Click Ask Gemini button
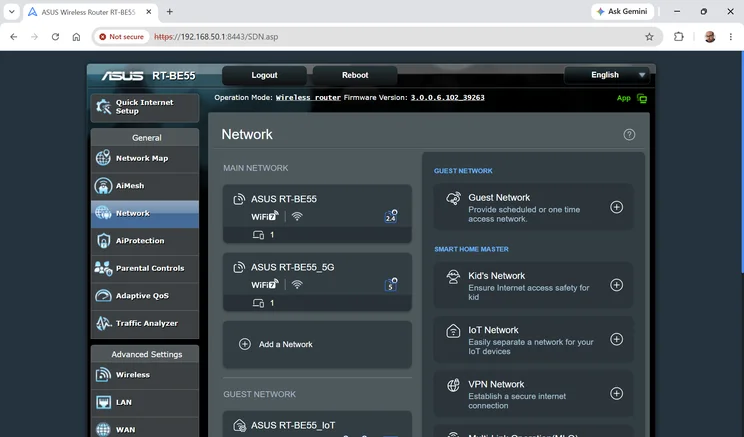744x437 pixels. tap(622, 11)
